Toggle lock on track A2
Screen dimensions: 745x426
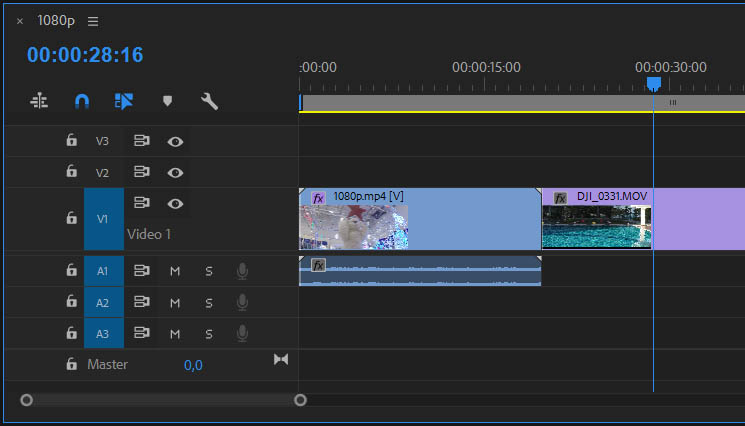71,302
